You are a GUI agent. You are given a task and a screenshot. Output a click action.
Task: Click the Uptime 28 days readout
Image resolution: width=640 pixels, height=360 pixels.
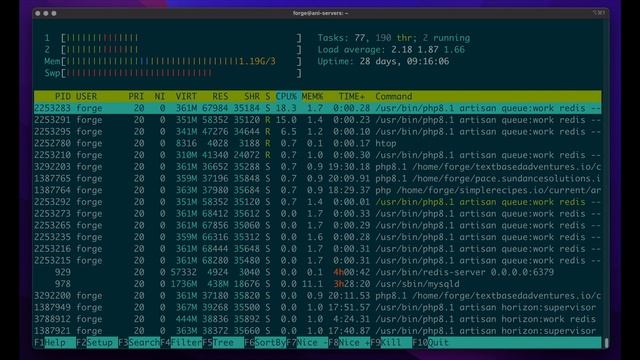click(383, 61)
